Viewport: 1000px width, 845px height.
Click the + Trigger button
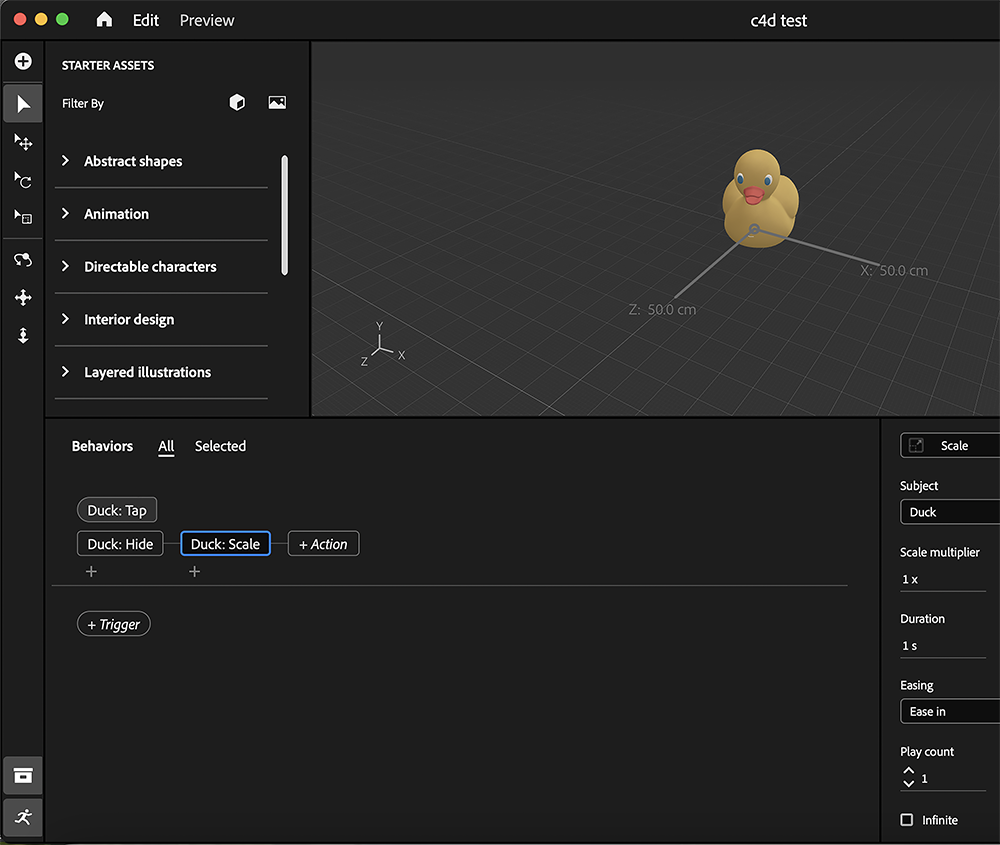(113, 623)
